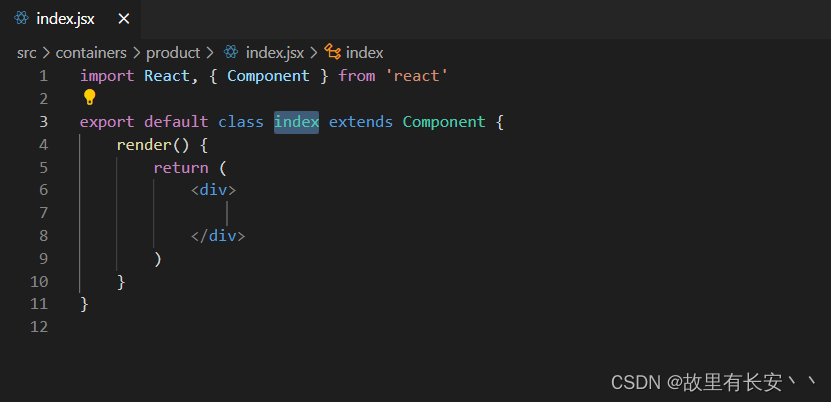Click 'React' identifier on line 1
The width and height of the screenshot is (831, 402).
[167, 76]
